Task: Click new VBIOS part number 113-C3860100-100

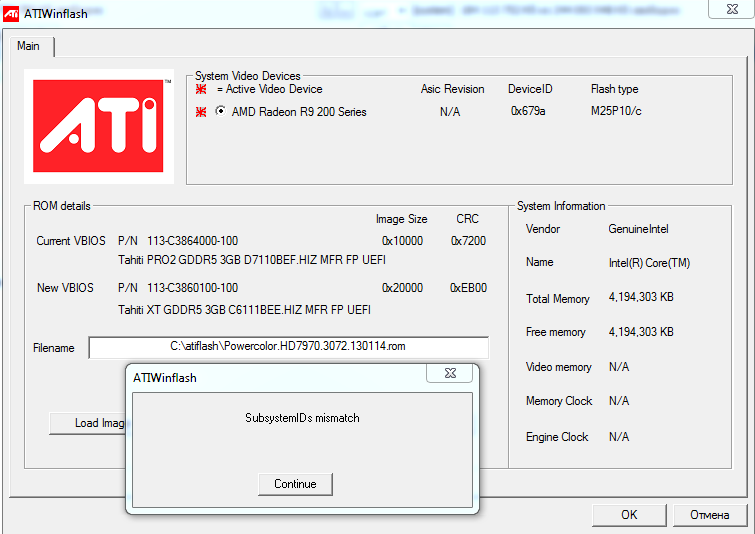Action: coord(193,288)
